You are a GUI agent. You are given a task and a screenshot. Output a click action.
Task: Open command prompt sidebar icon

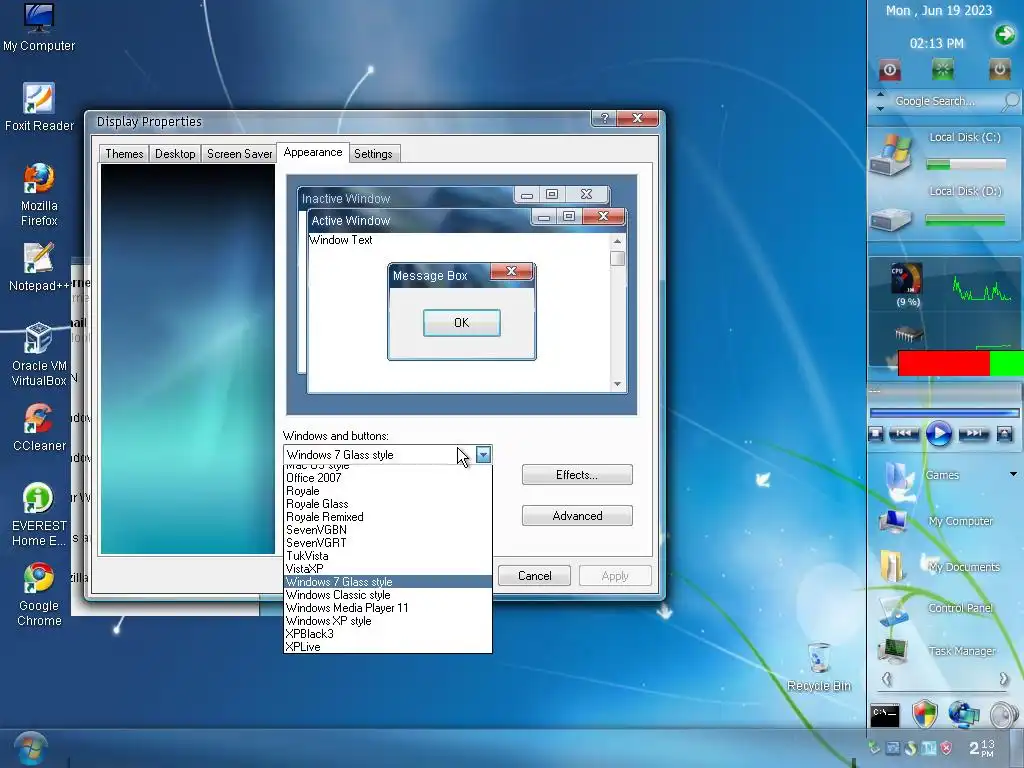click(x=885, y=715)
